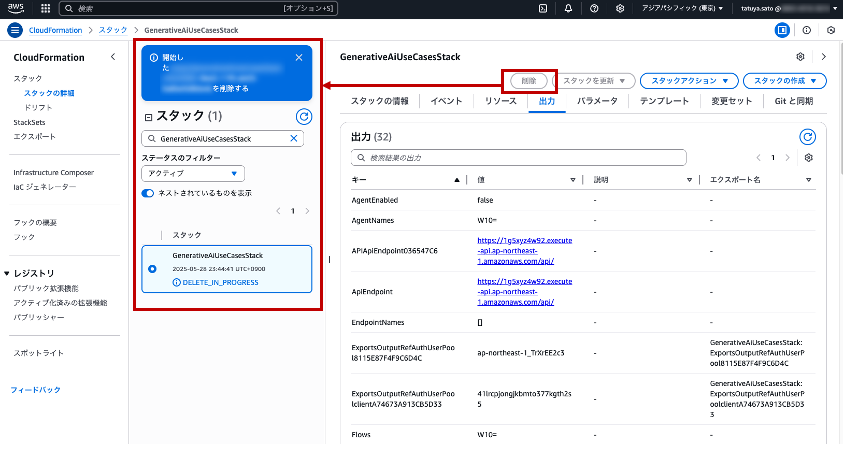The image size is (843, 450).
Task: Switch to the Resources tab
Action: (501, 101)
